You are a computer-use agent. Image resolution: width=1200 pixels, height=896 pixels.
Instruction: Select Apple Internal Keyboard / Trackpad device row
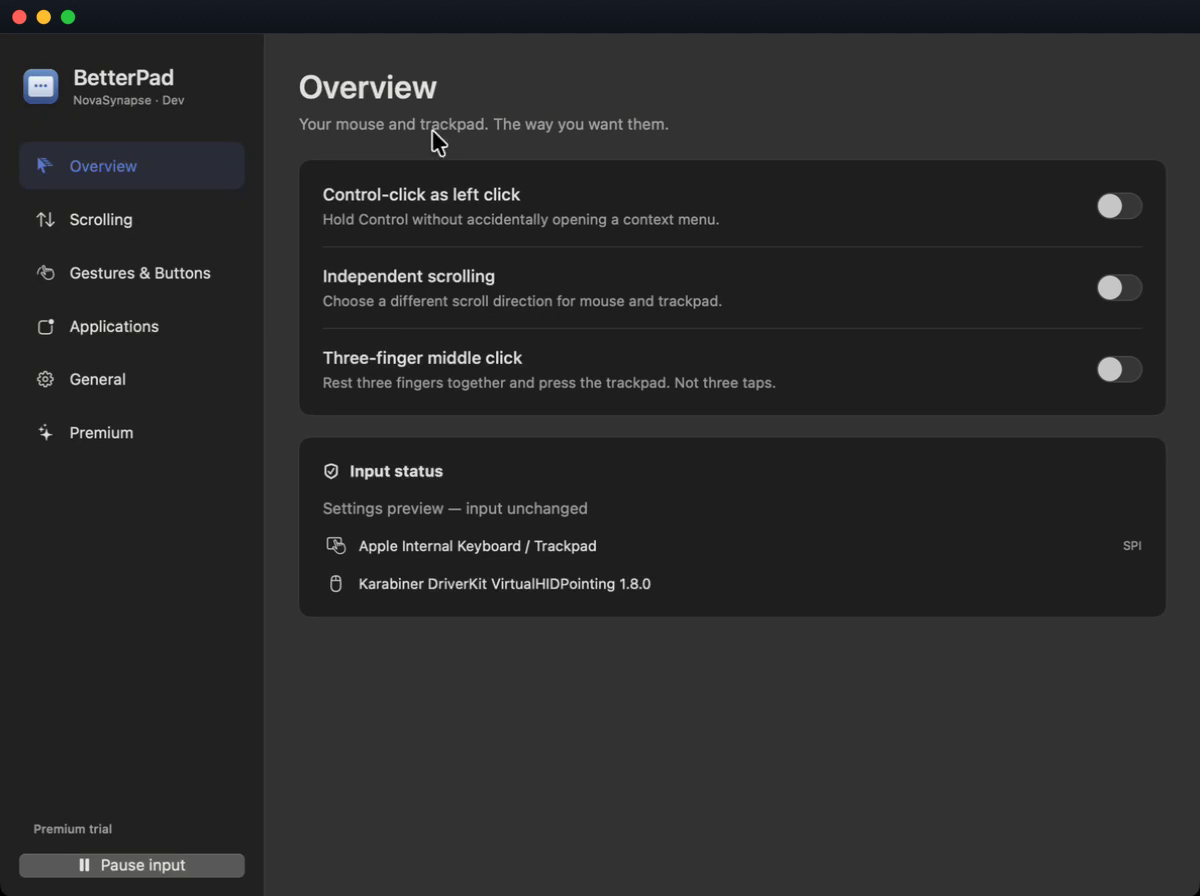tap(733, 546)
